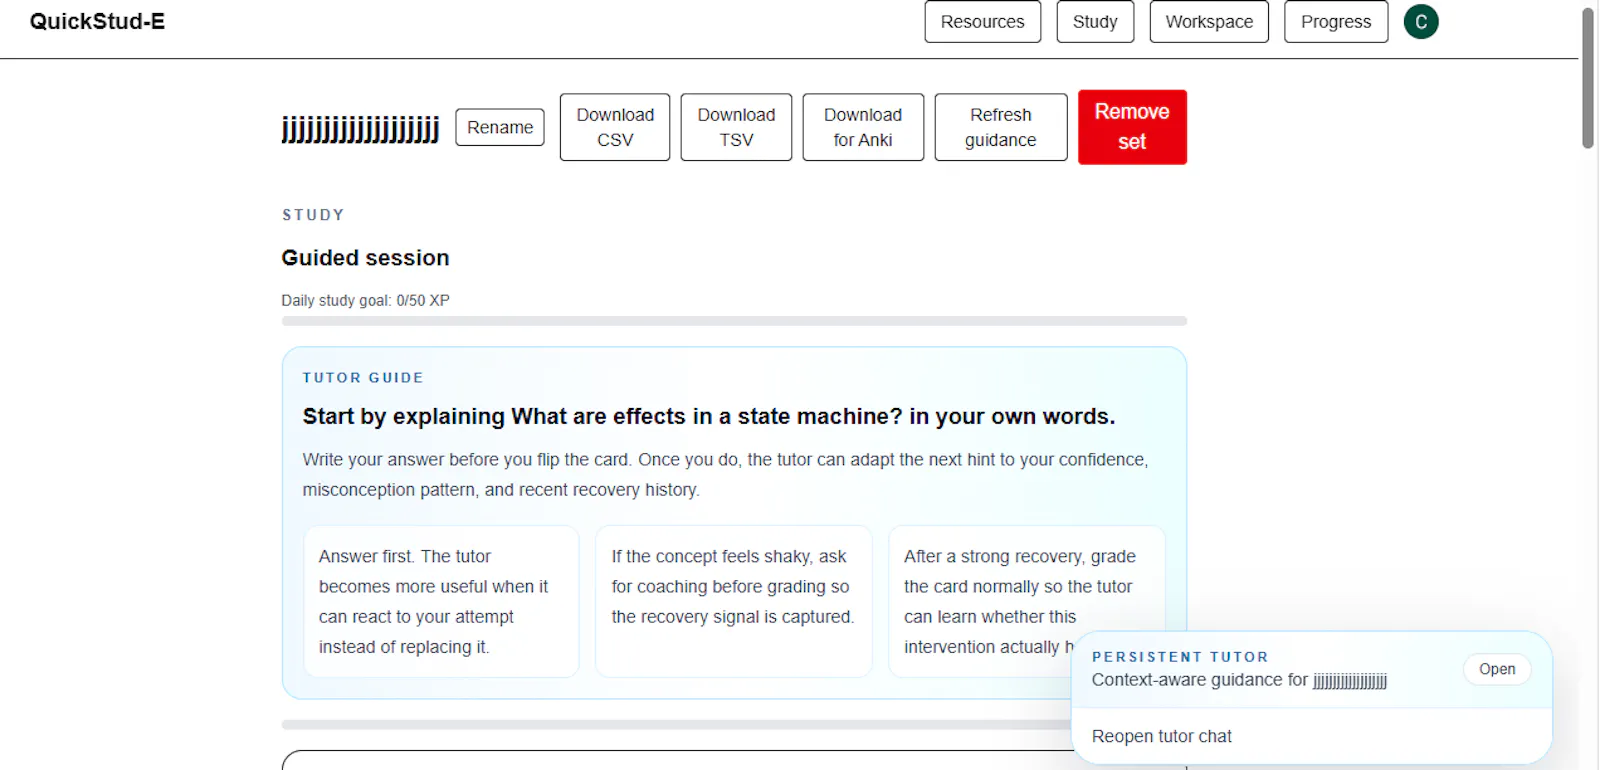Rename the study set

click(x=500, y=127)
